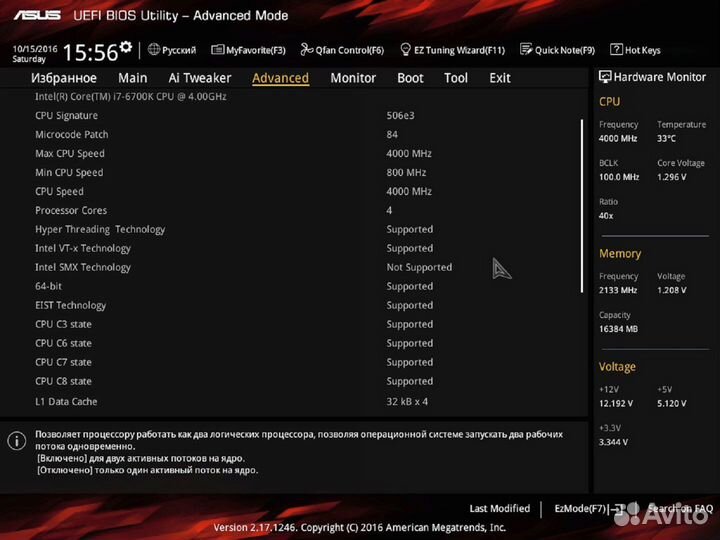Click the 800 MHz value
Screen dimensions: 720x540
point(406,173)
